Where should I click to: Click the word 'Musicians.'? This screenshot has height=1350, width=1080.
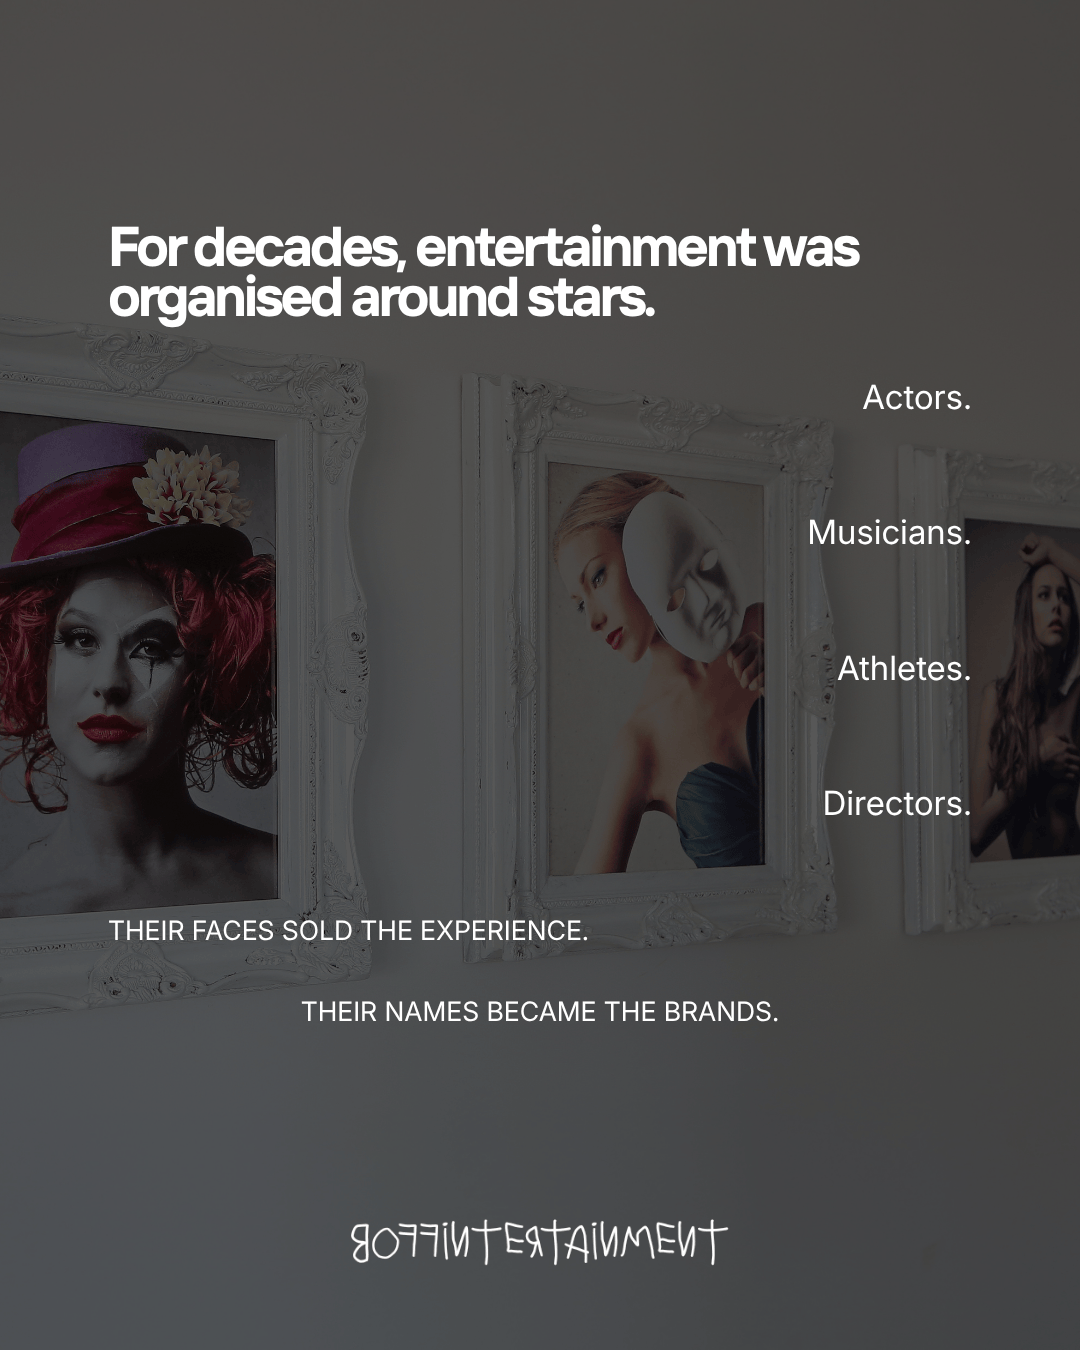[x=889, y=533]
